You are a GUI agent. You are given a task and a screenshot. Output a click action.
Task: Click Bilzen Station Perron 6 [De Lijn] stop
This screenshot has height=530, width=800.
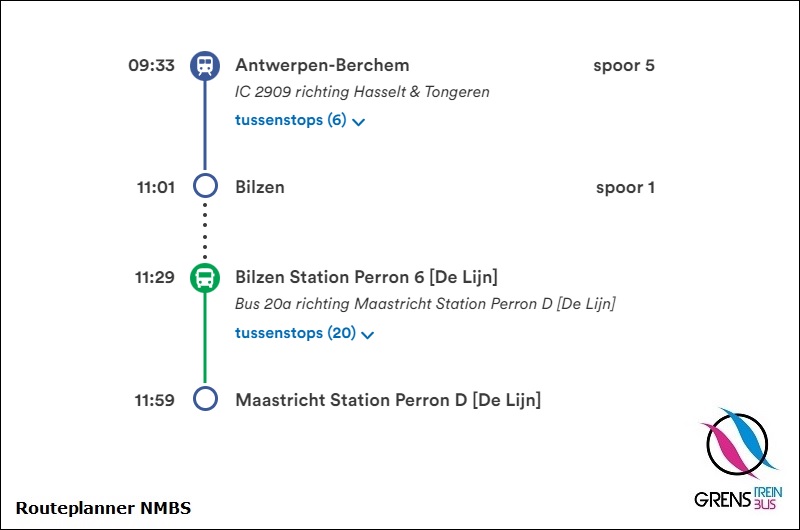(x=366, y=277)
